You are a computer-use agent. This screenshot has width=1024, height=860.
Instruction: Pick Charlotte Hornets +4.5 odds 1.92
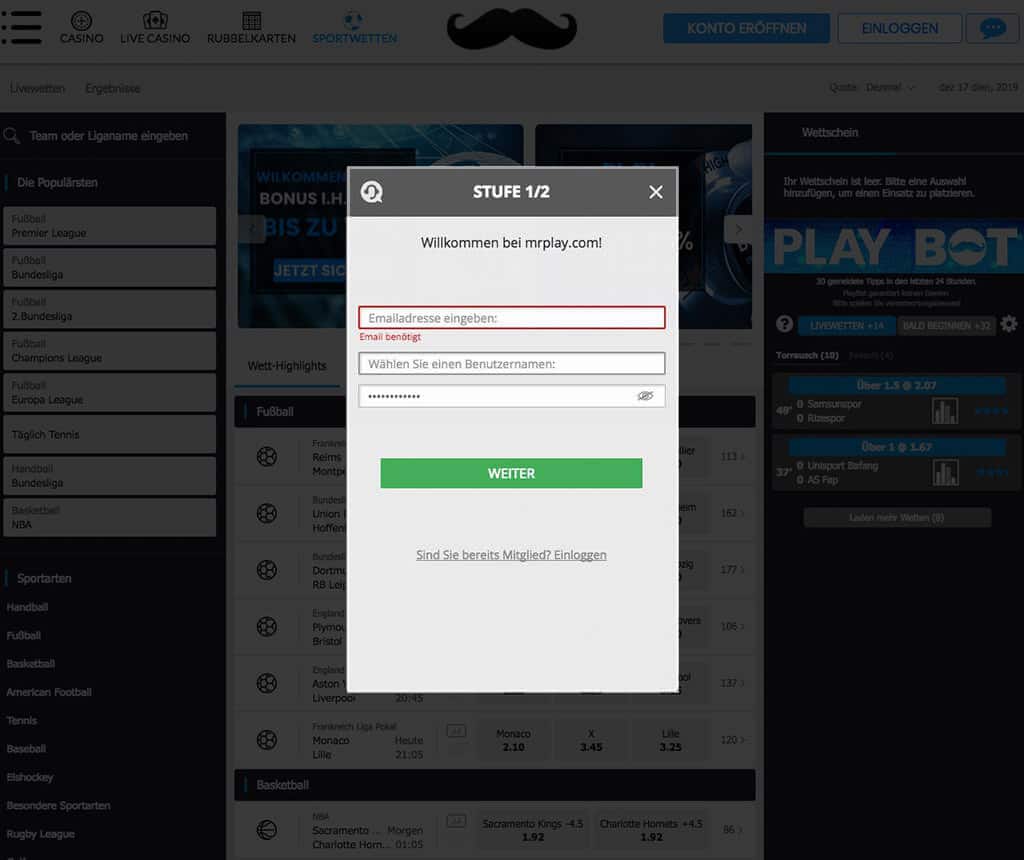[x=651, y=830]
